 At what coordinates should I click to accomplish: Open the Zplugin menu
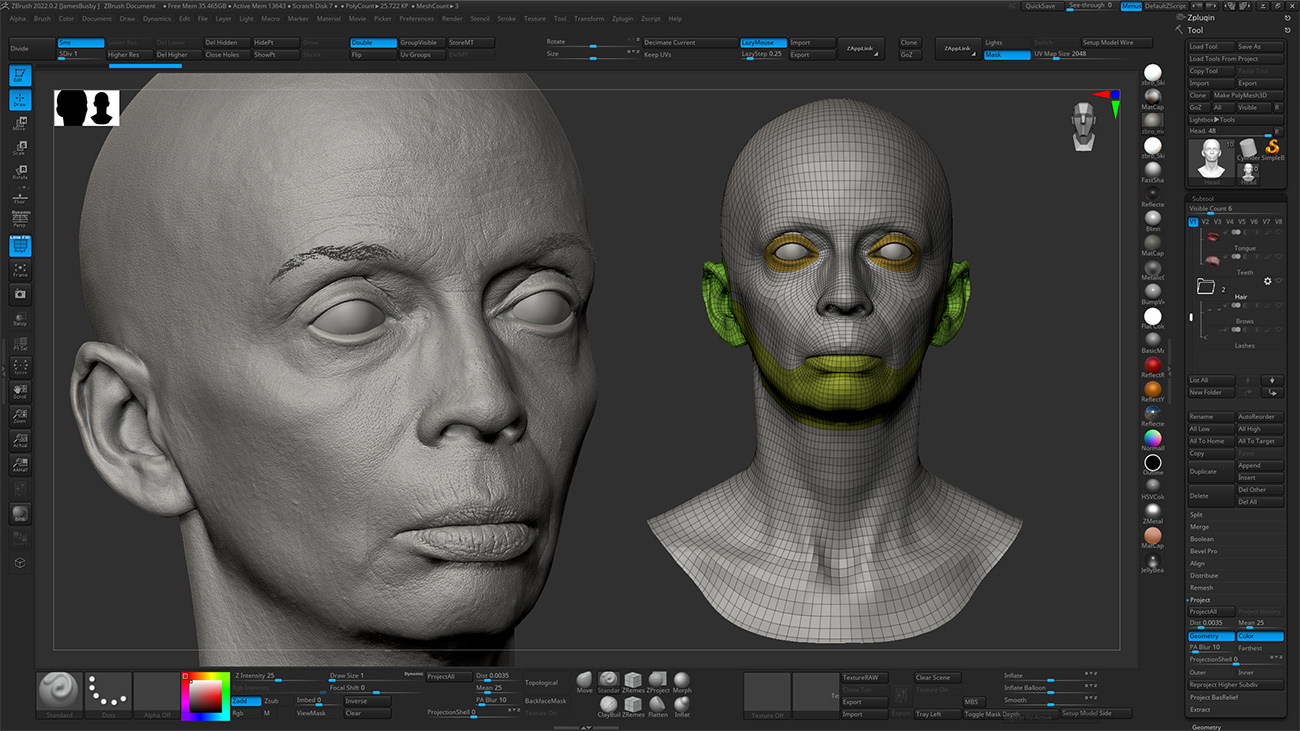pyautogui.click(x=622, y=18)
